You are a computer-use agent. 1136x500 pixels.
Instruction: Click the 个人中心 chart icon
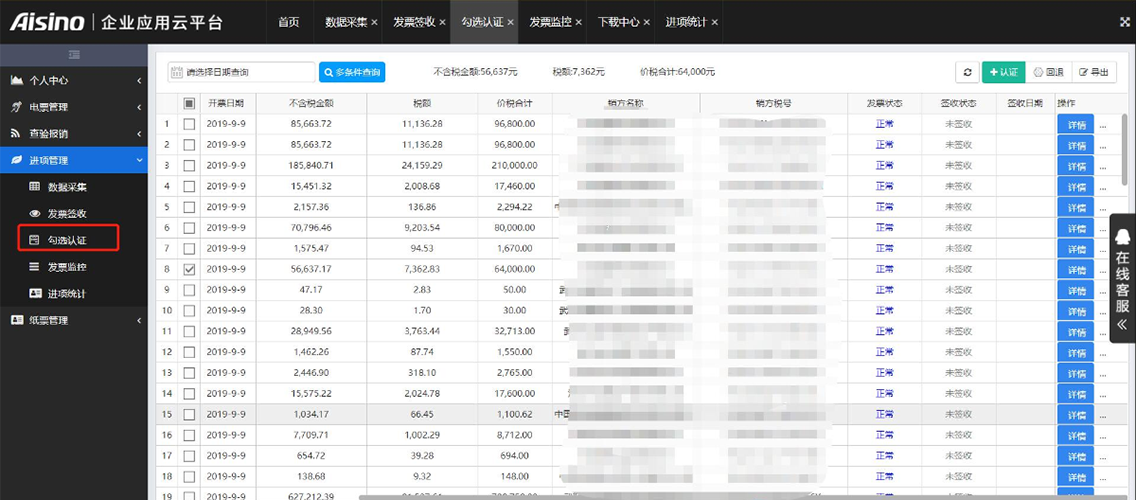click(x=17, y=80)
